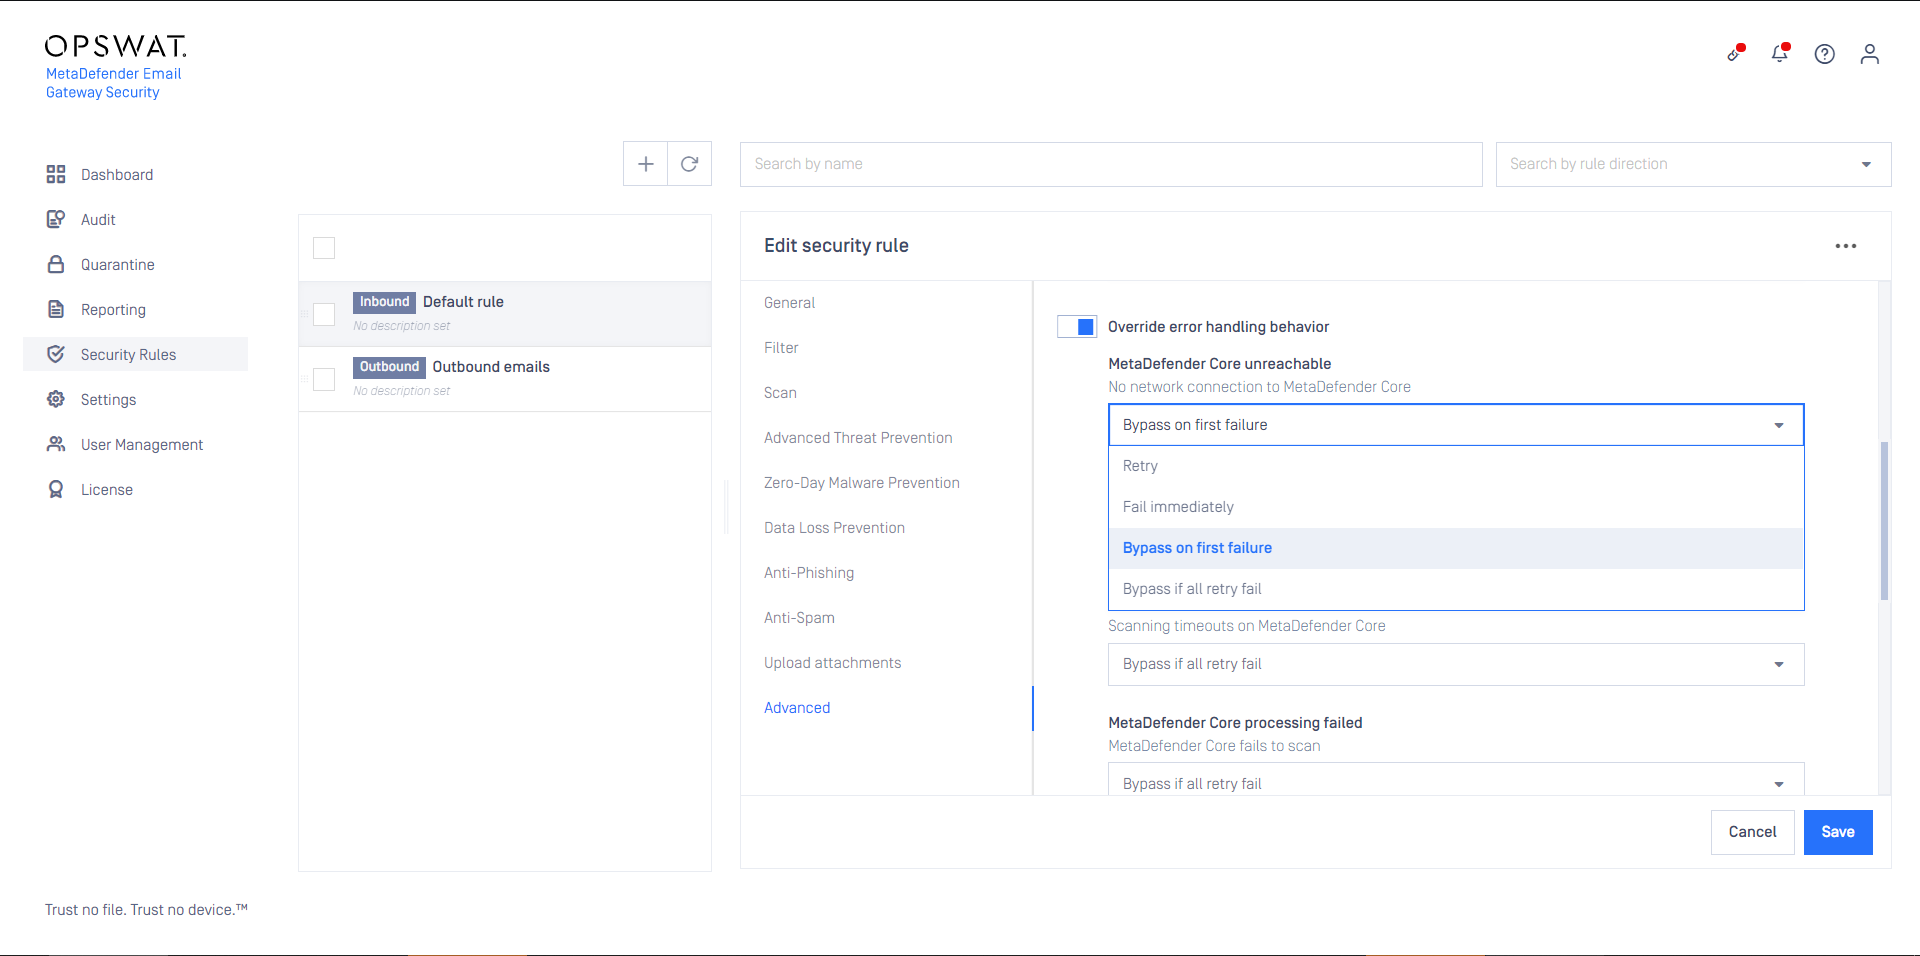The image size is (1920, 956).
Task: Open the connection status link icon
Action: 1735,54
